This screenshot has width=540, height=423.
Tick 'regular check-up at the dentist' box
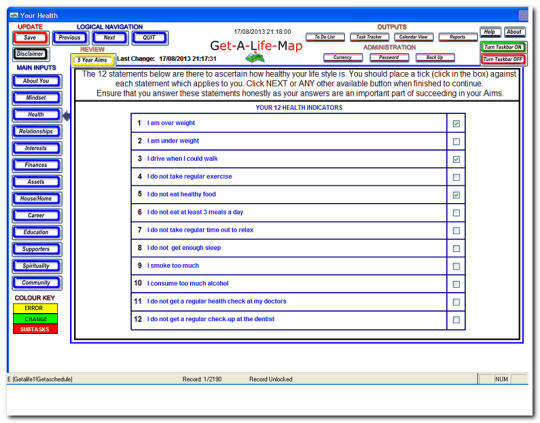click(456, 320)
